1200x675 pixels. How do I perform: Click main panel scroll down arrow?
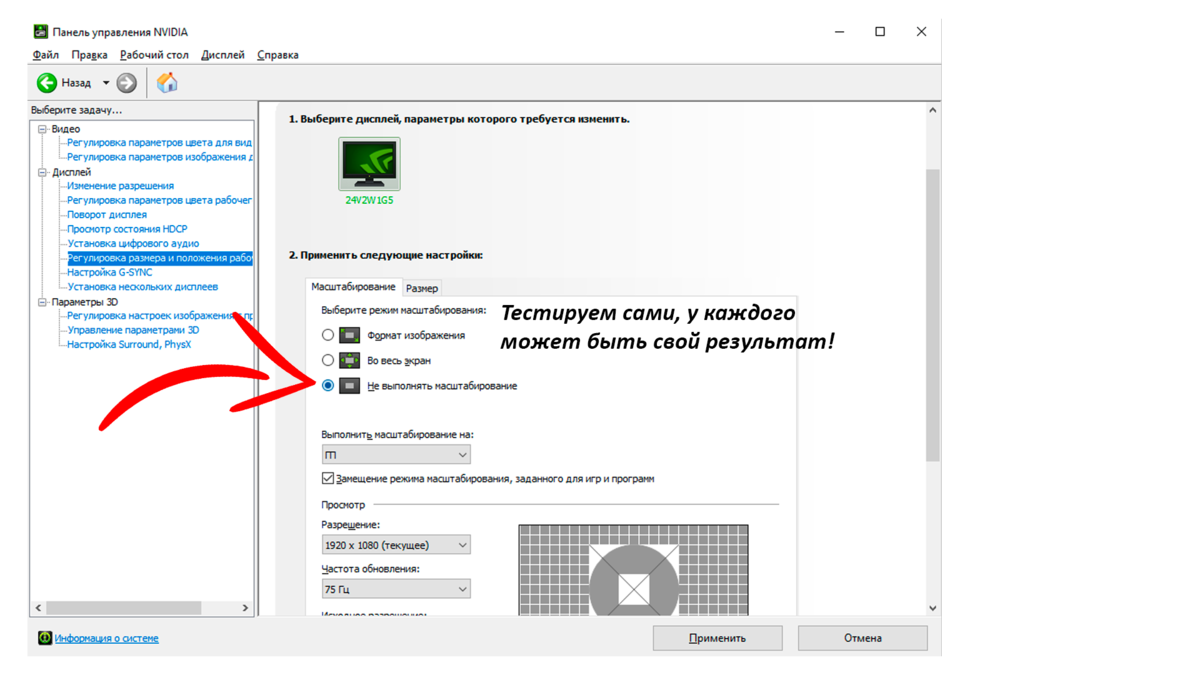tap(932, 607)
